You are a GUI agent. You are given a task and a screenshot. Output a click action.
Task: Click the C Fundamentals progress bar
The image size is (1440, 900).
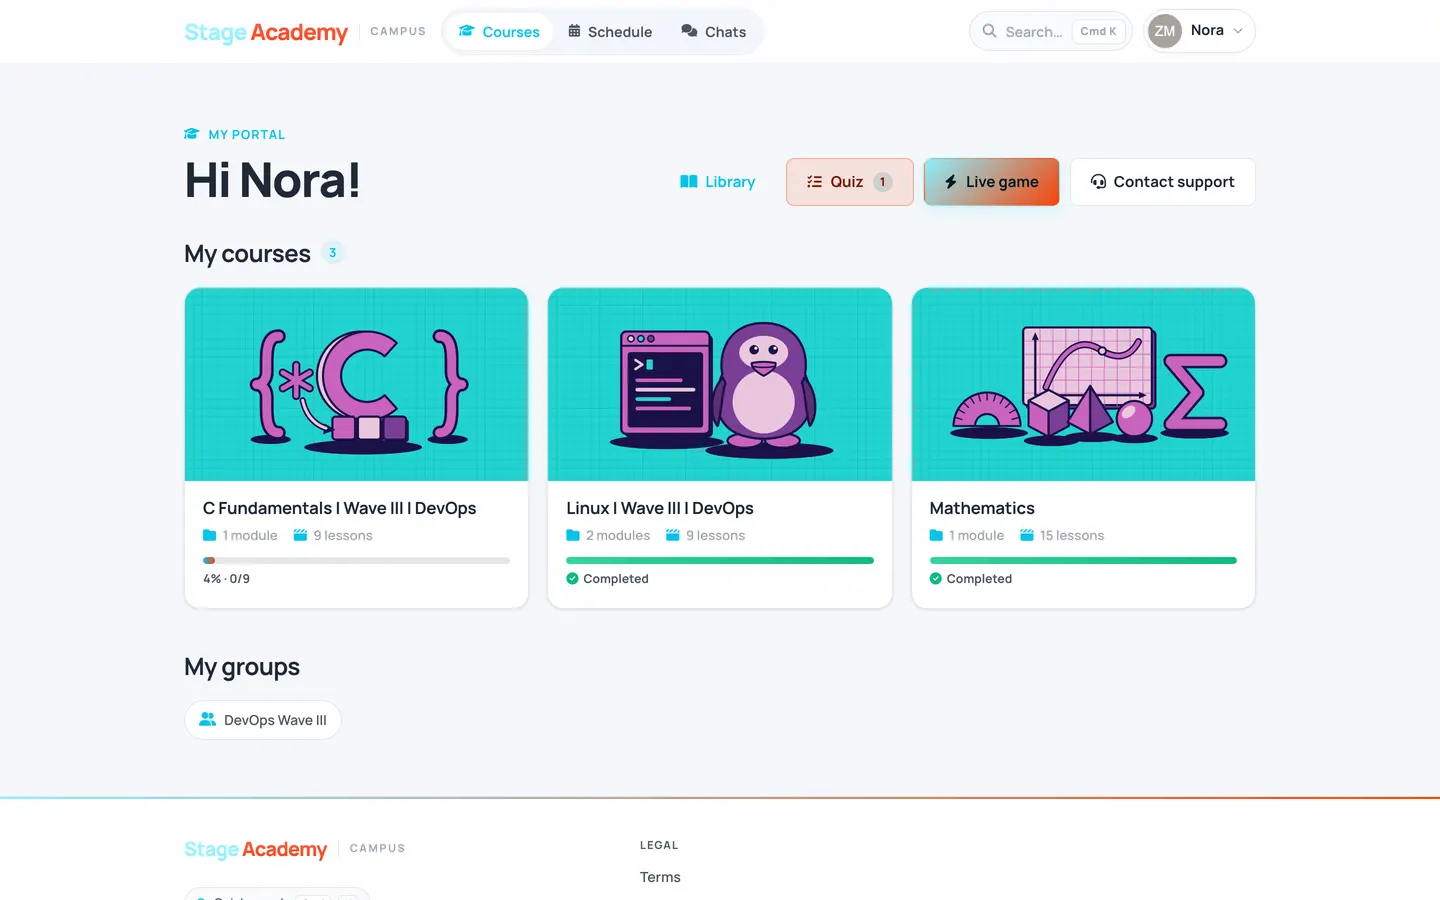(356, 561)
